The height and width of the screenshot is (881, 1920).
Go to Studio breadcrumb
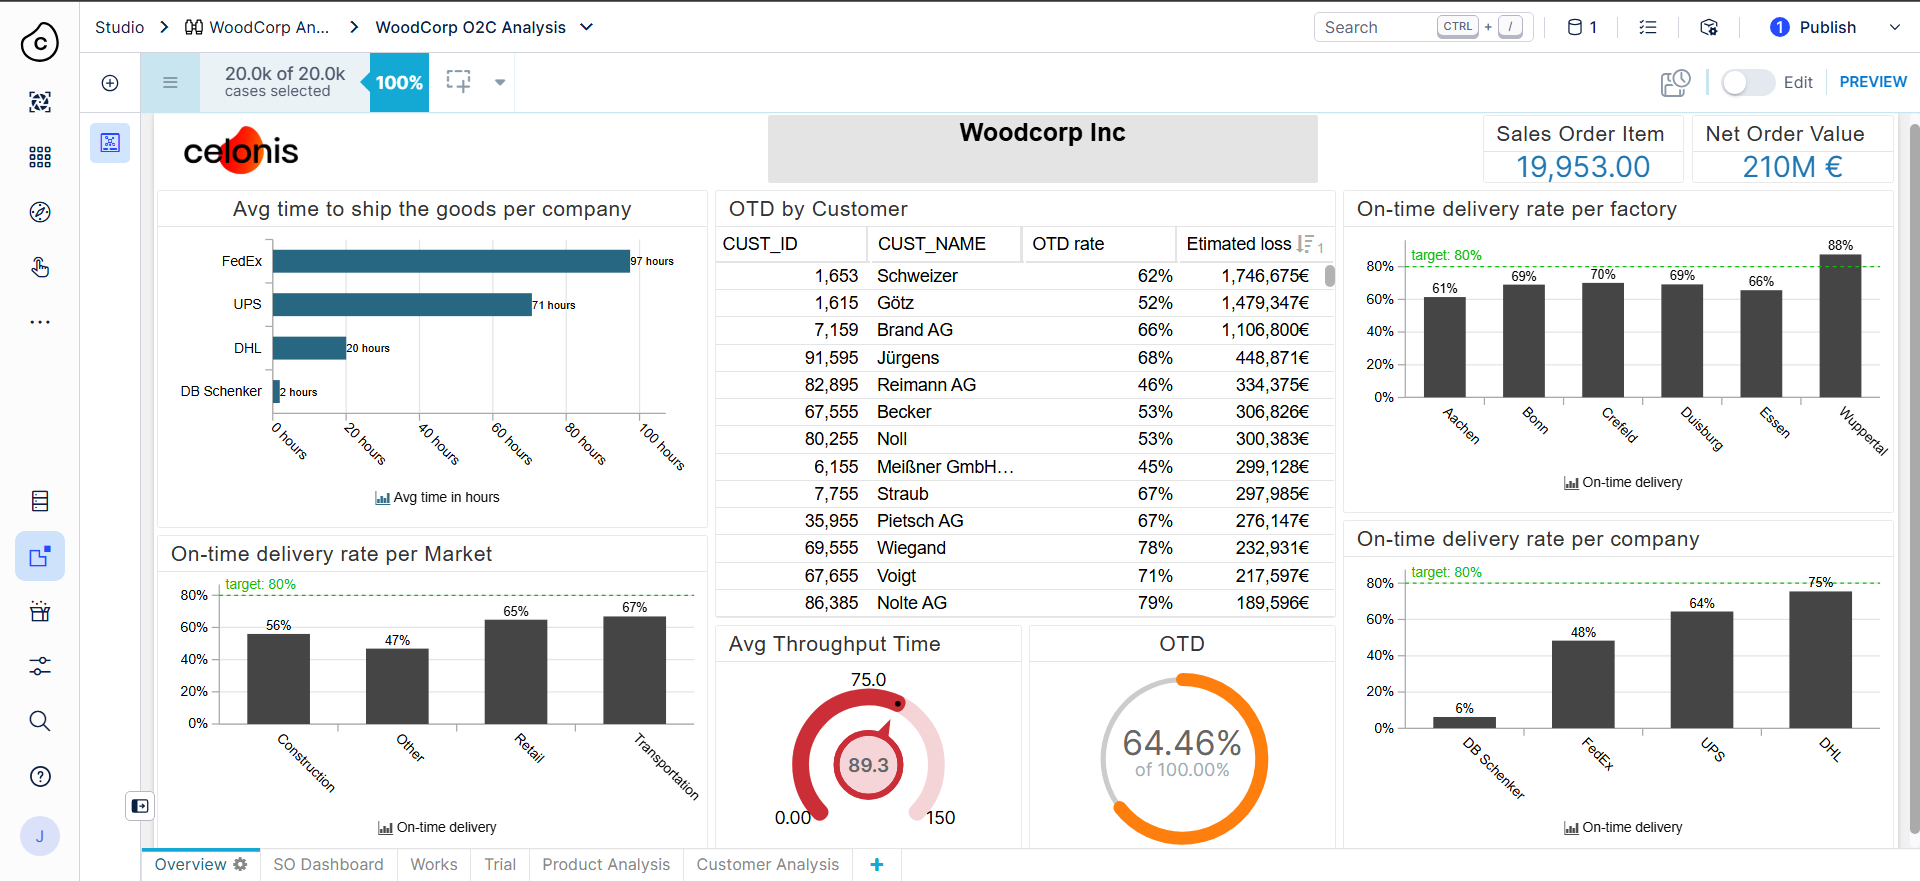coord(119,28)
